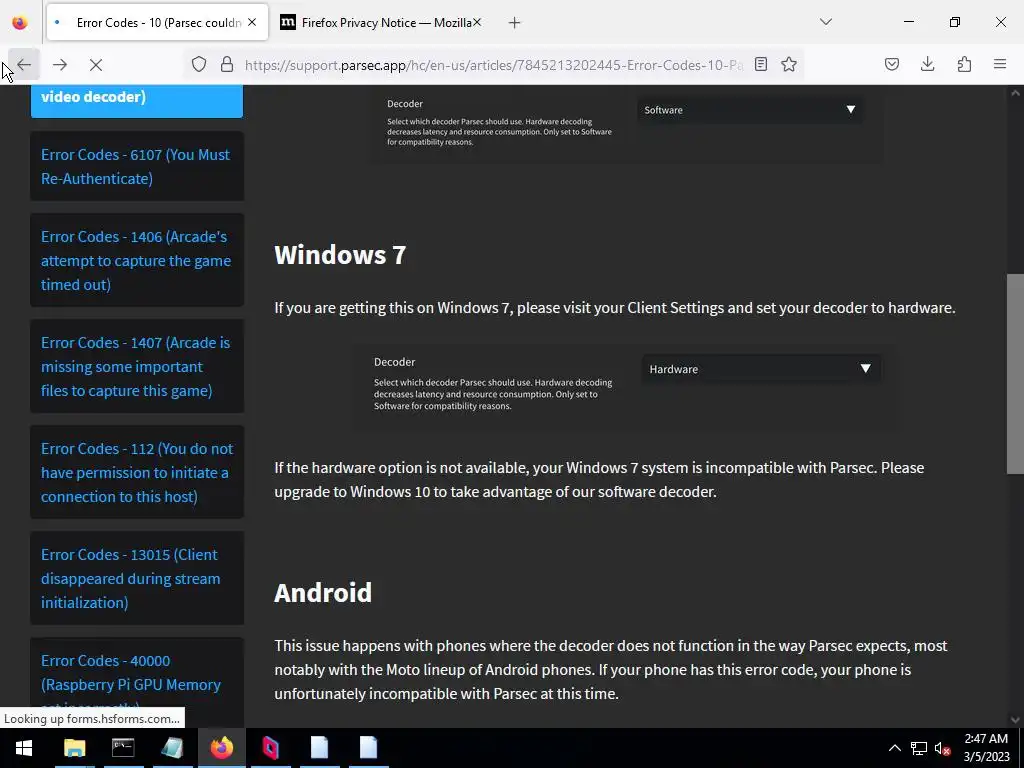Close the Firefox Privacy Notice tab

coord(477,22)
